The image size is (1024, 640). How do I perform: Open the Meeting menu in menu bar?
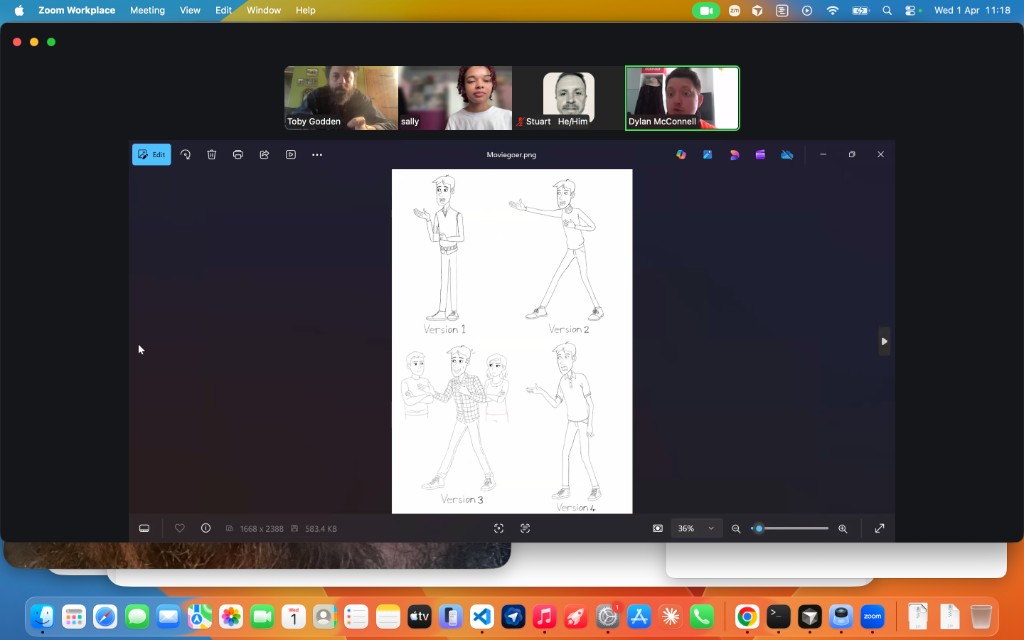(x=147, y=10)
